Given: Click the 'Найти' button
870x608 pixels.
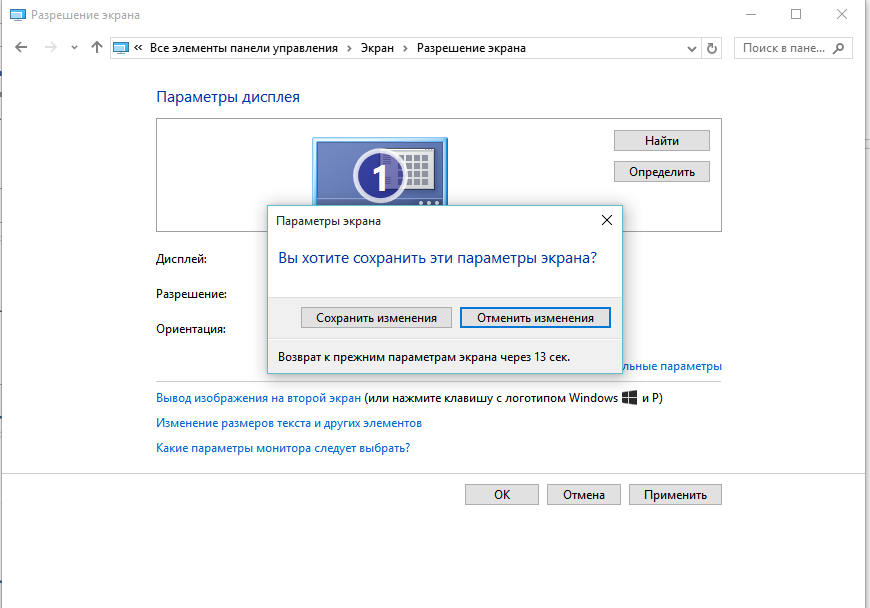Looking at the screenshot, I should (x=661, y=141).
